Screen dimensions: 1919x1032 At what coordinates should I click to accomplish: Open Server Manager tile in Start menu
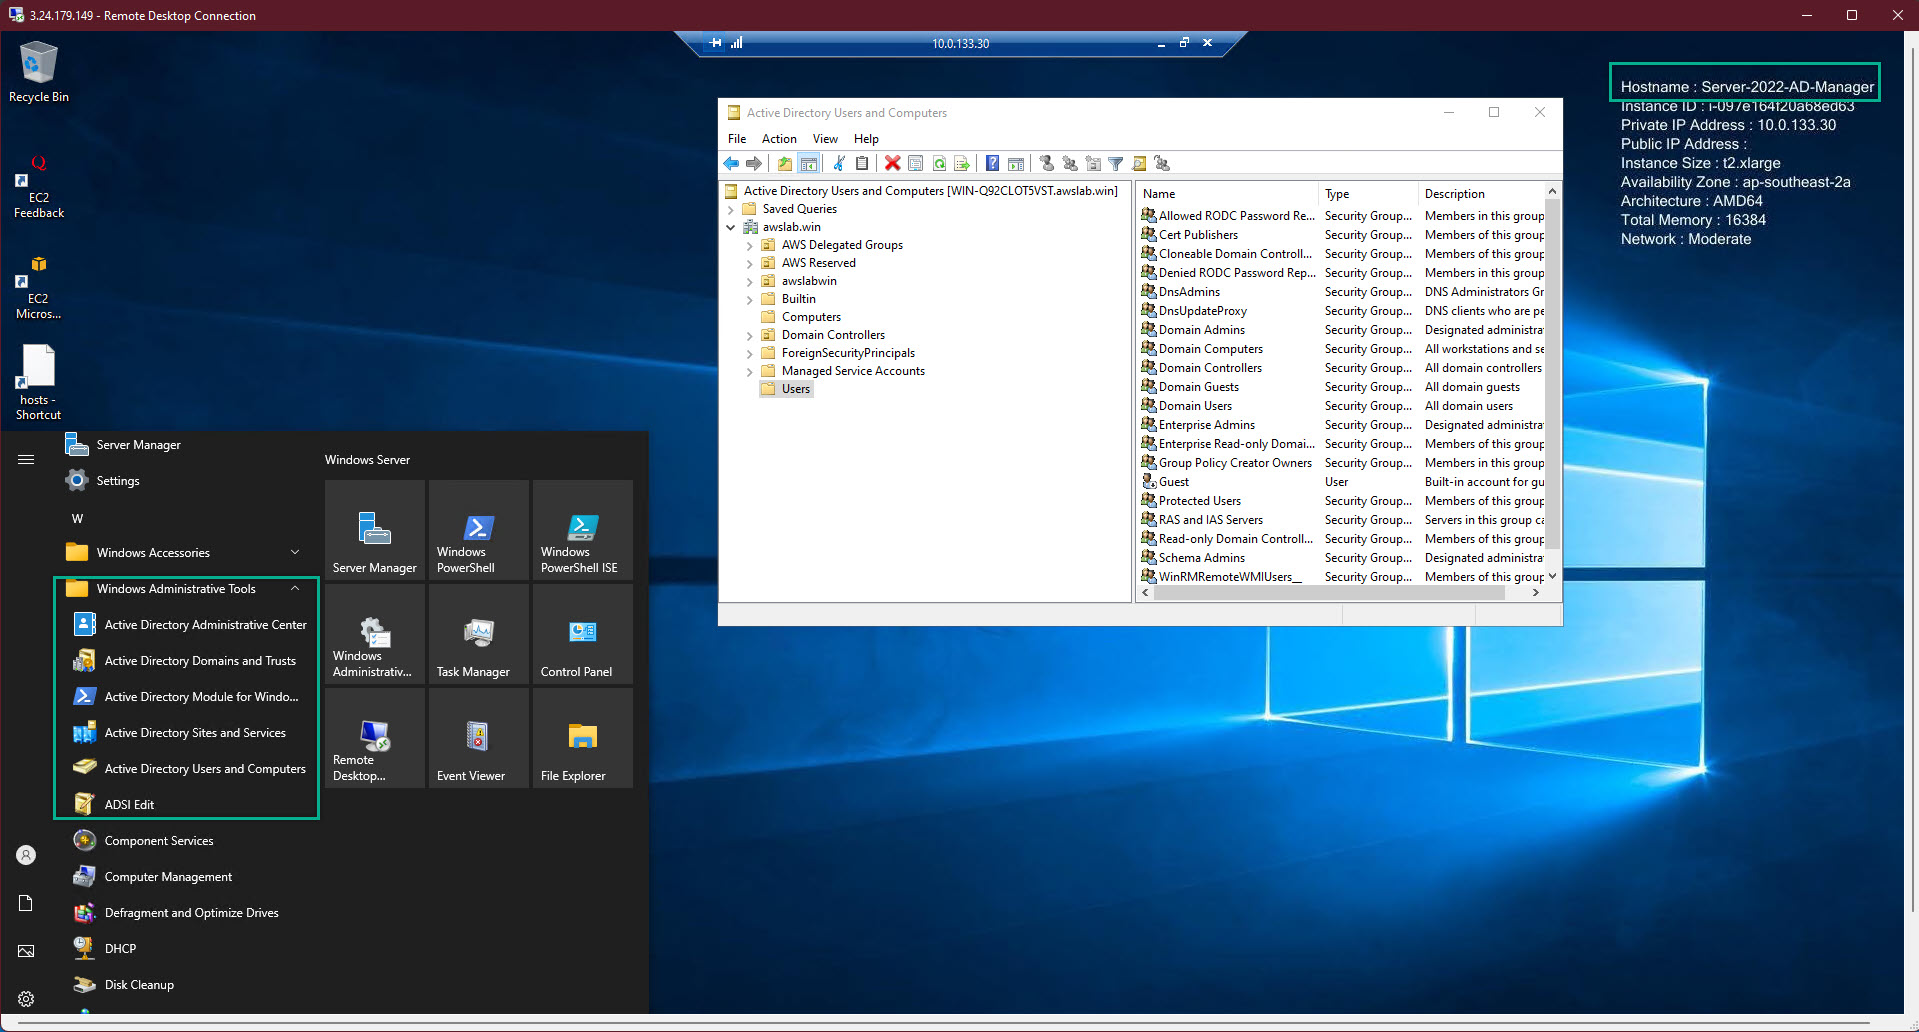375,530
